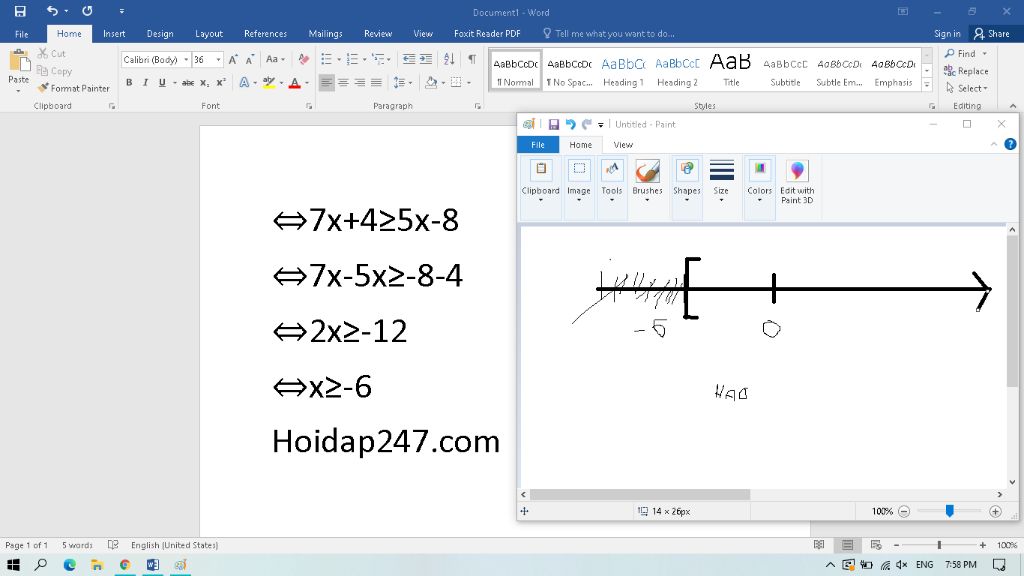Sort paragraph content
The image size is (1024, 576).
[449, 59]
